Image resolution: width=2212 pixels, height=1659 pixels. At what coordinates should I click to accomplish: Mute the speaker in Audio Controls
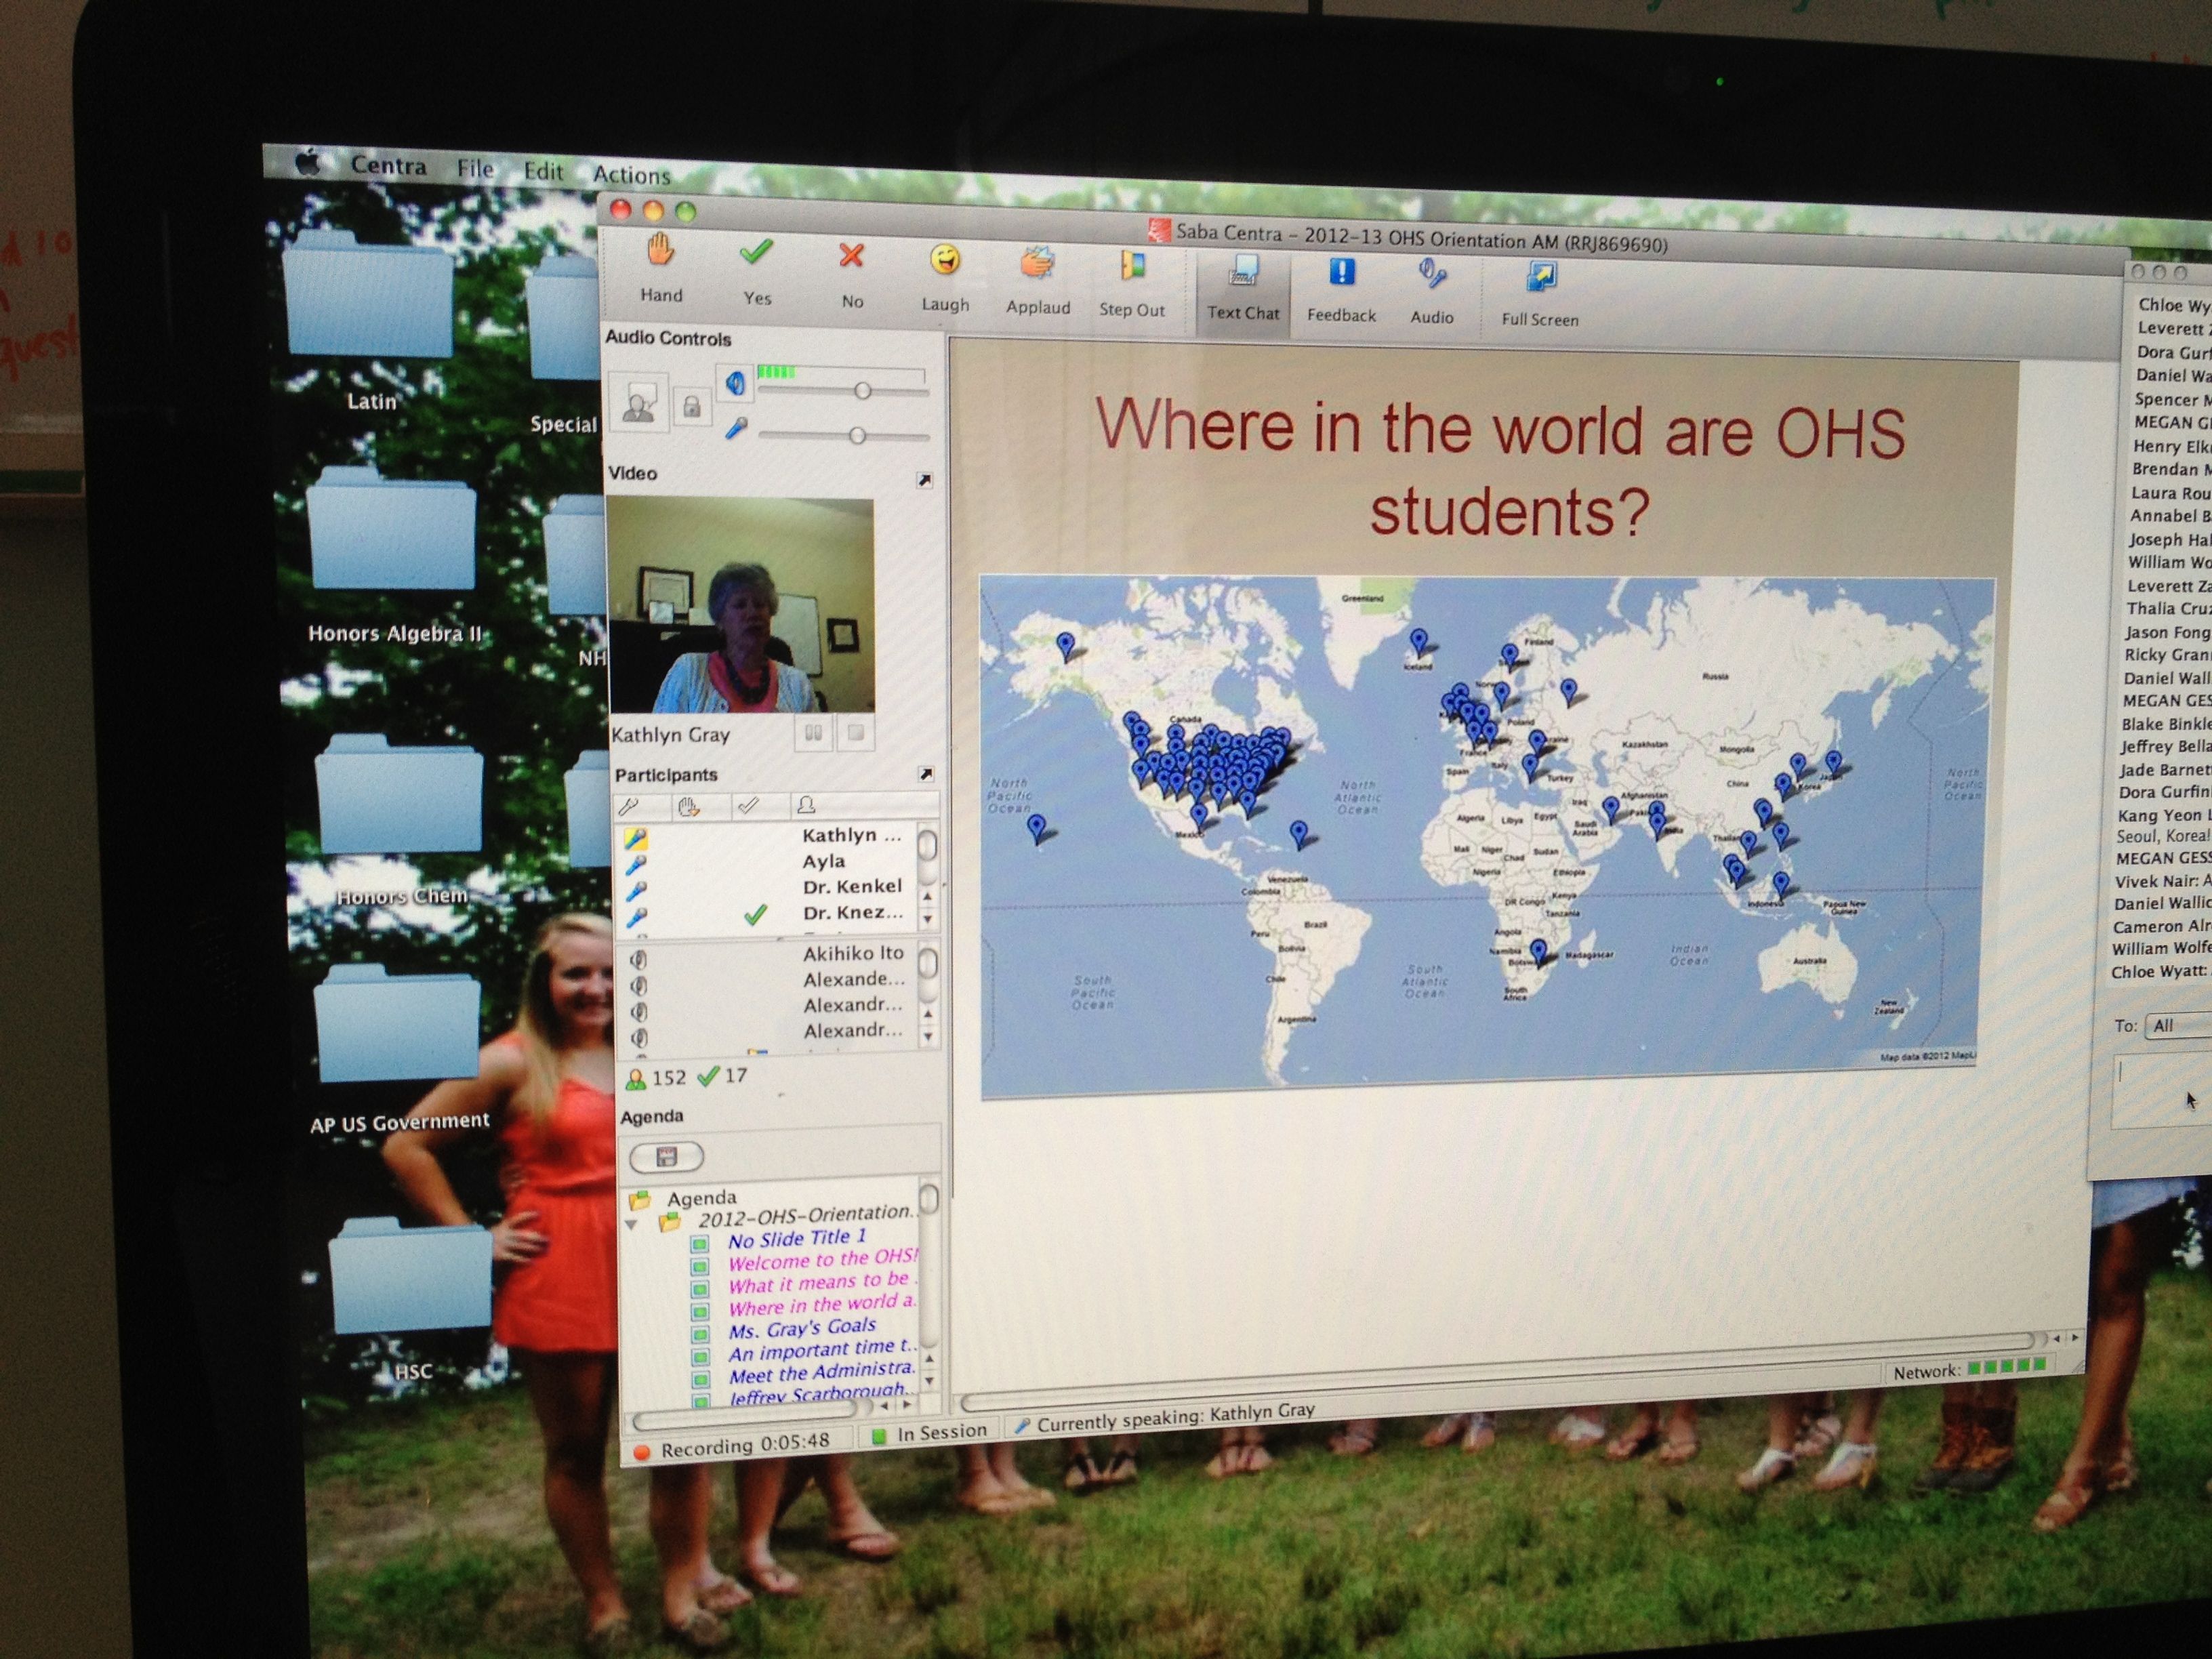point(735,383)
